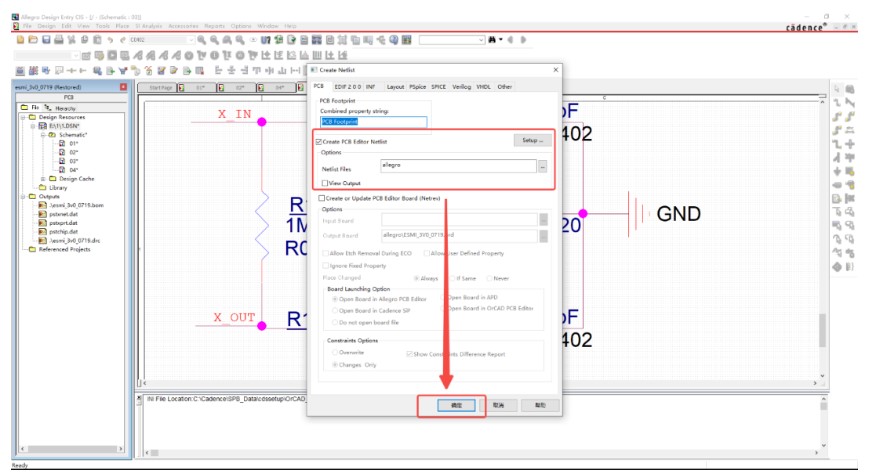Viewport: 871px width, 475px height.
Task: Click the project tree horizontal scrollbar
Action: pos(71,448)
